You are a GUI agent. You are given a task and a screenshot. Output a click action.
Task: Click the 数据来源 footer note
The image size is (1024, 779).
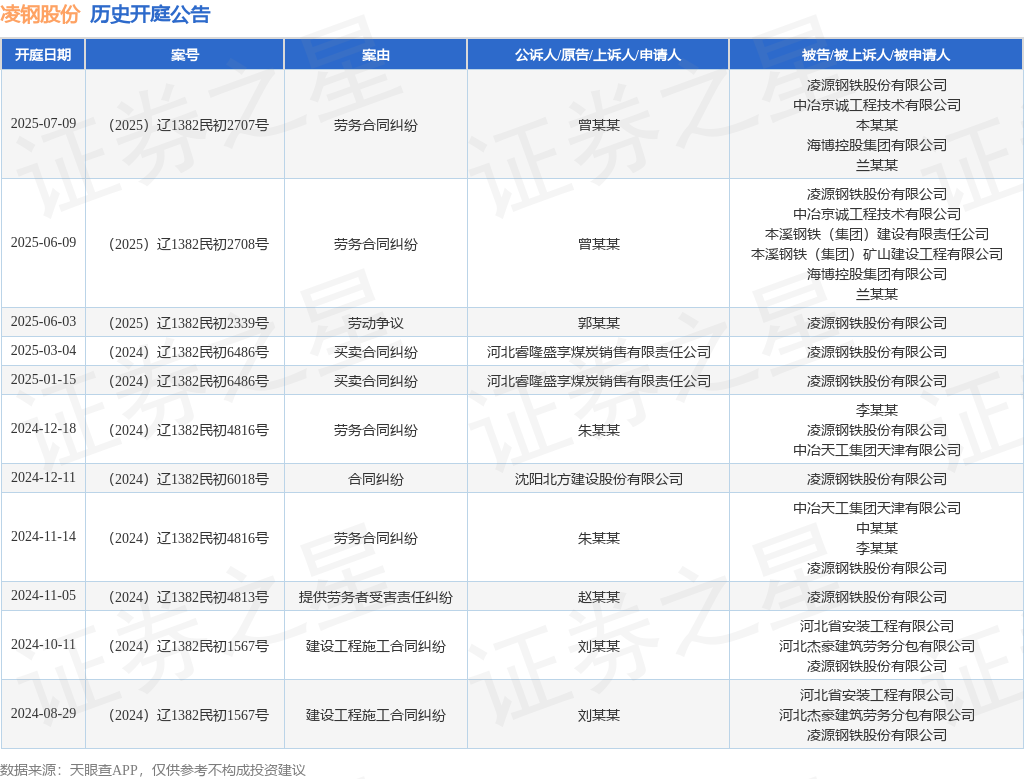click(x=153, y=770)
